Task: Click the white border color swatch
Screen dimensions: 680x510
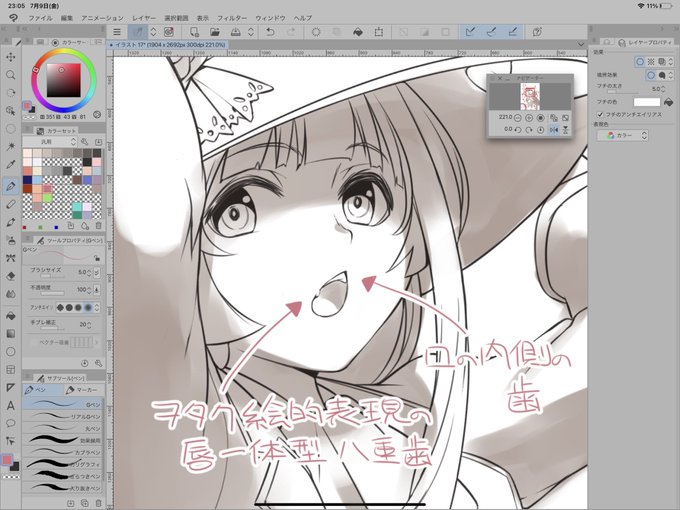Action: tap(647, 102)
